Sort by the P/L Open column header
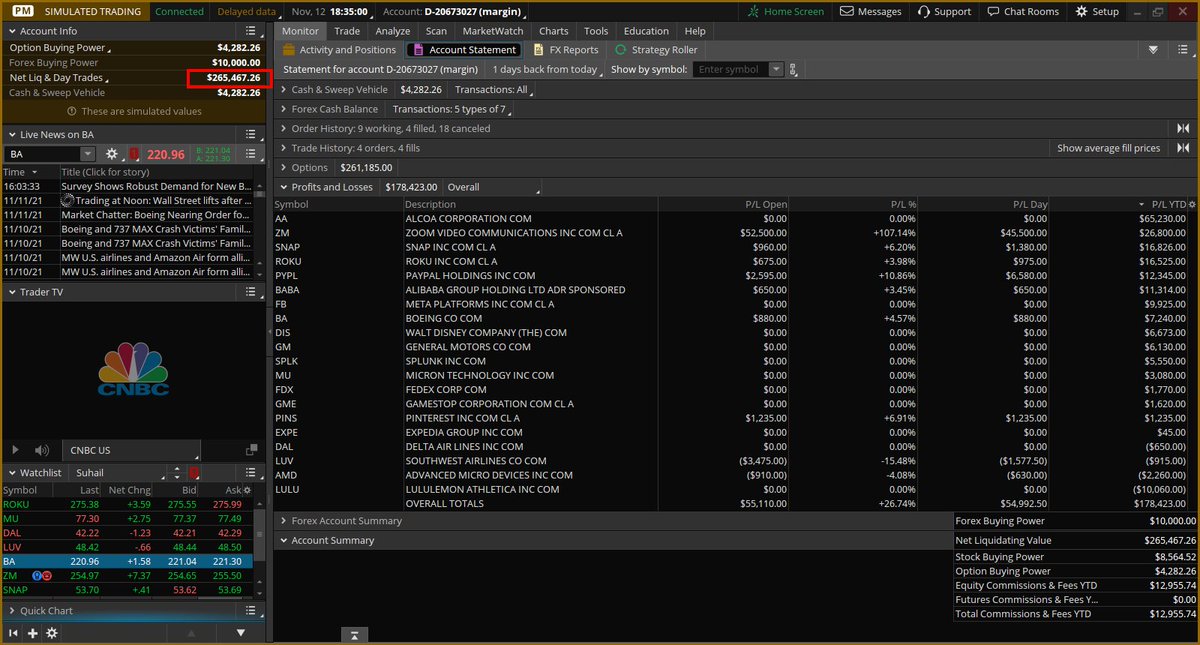Image resolution: width=1200 pixels, height=645 pixels. point(766,204)
